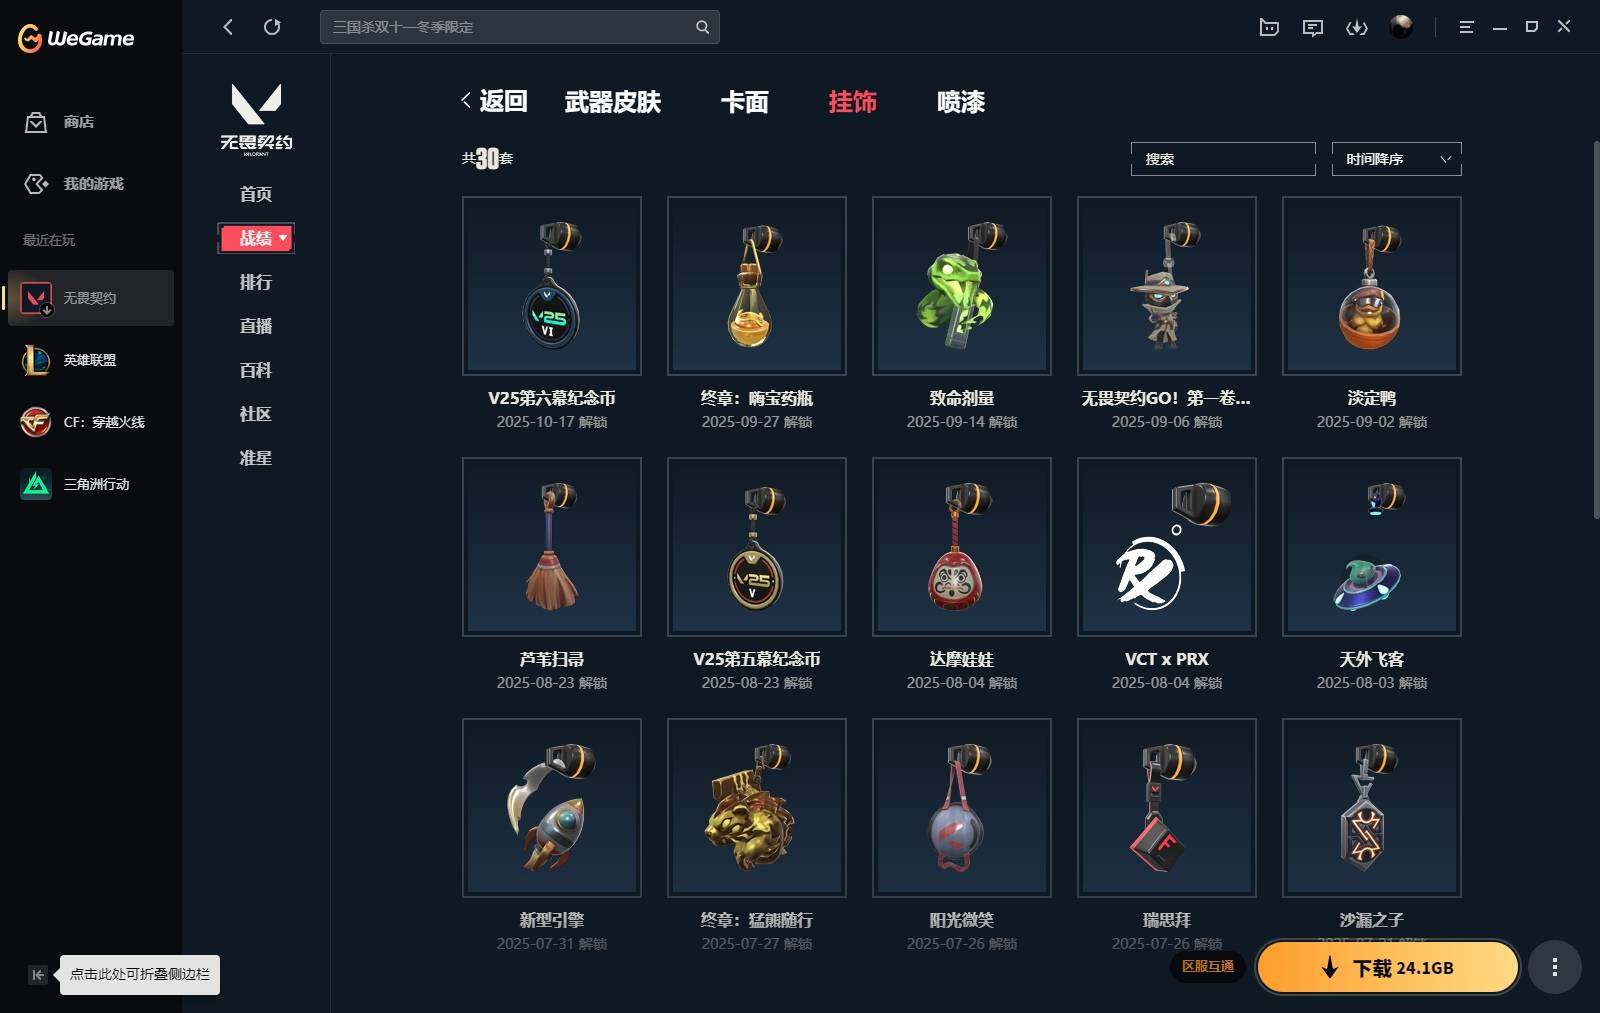This screenshot has height=1013, width=1600.
Task: Expand the 时间降序 sort dropdown
Action: (x=1396, y=159)
